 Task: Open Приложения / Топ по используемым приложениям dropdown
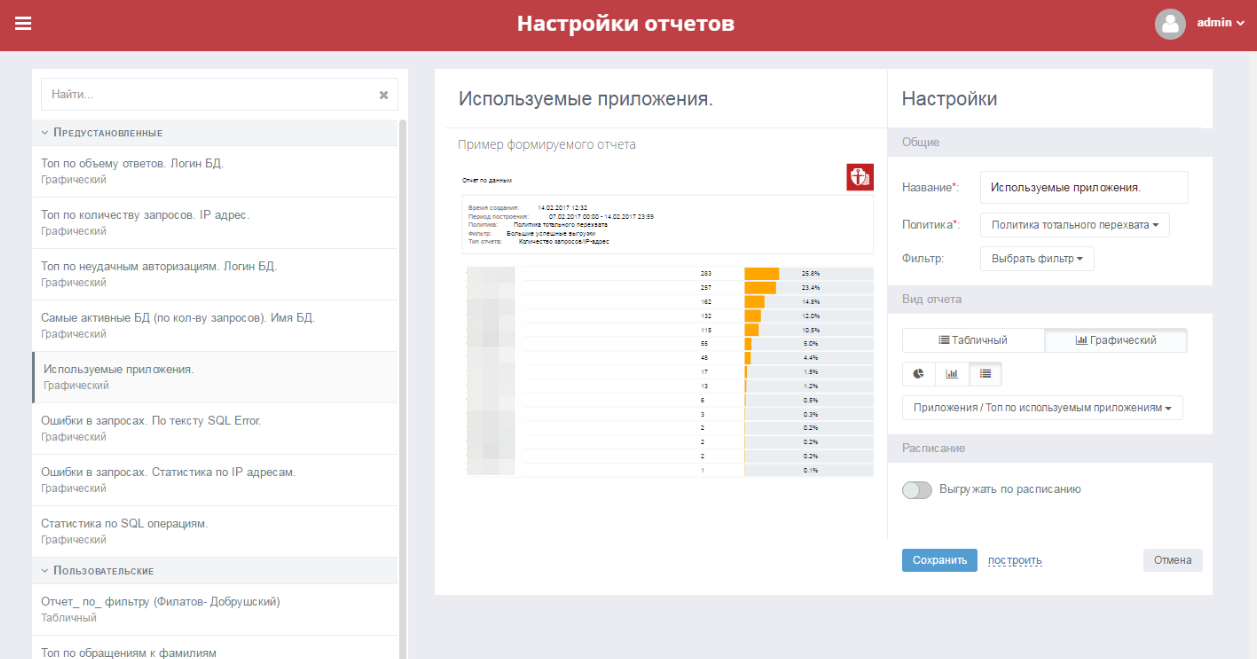(x=1042, y=407)
